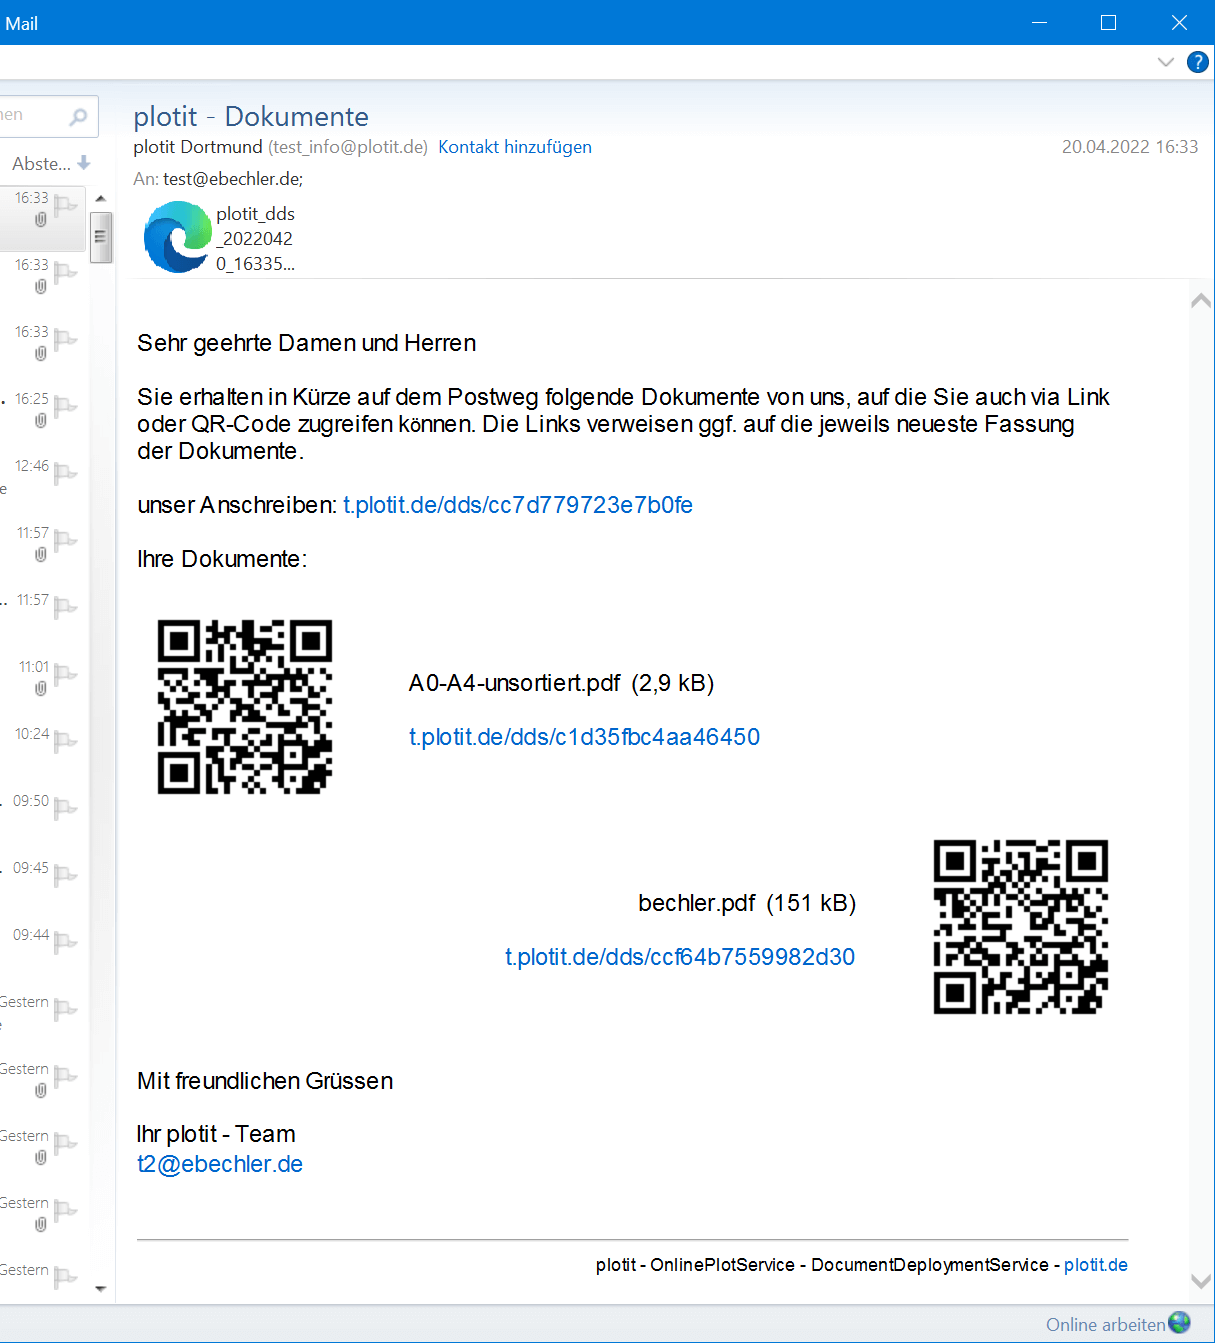
Task: Click the Edge icon on the plotit_dds attachment
Action: [178, 237]
